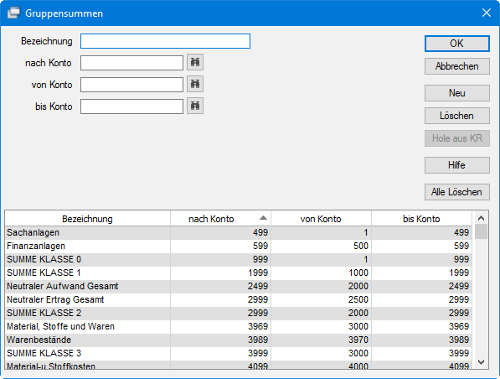Select the Finanzanlagen row
Viewport: 500px width, 379px height.
[238, 246]
